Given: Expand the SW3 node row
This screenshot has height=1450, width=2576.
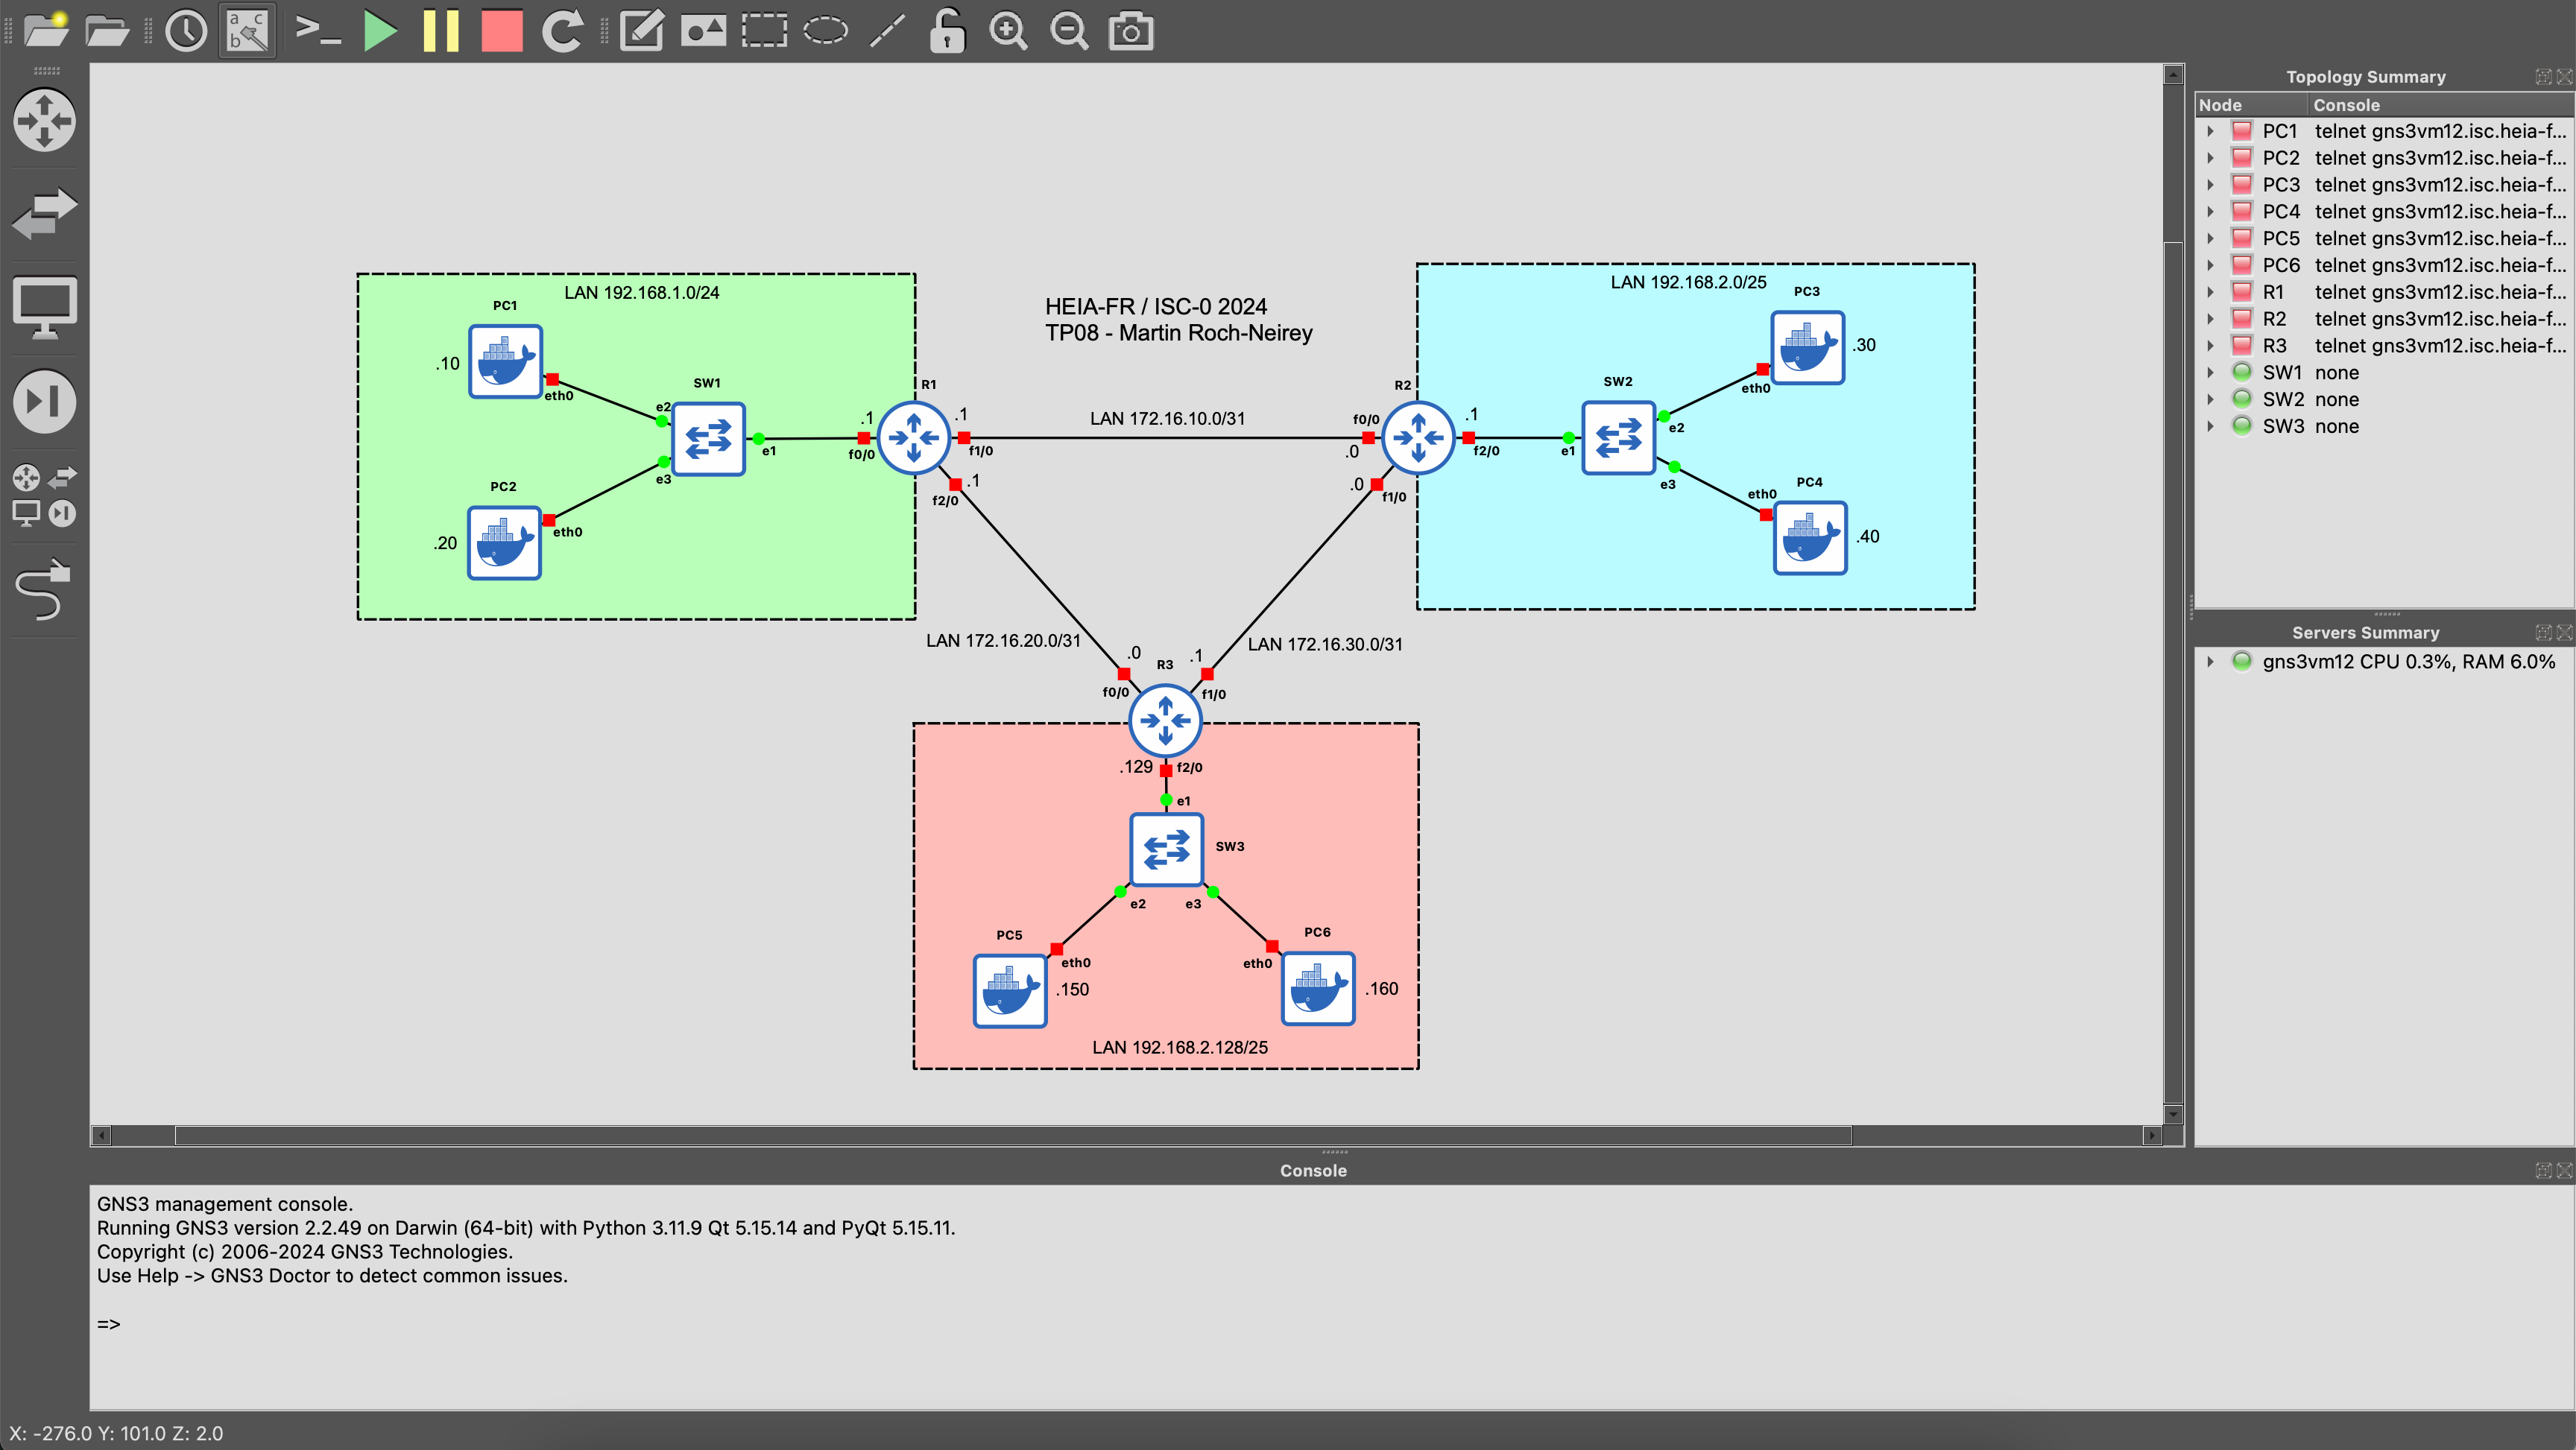Looking at the screenshot, I should coord(2211,426).
